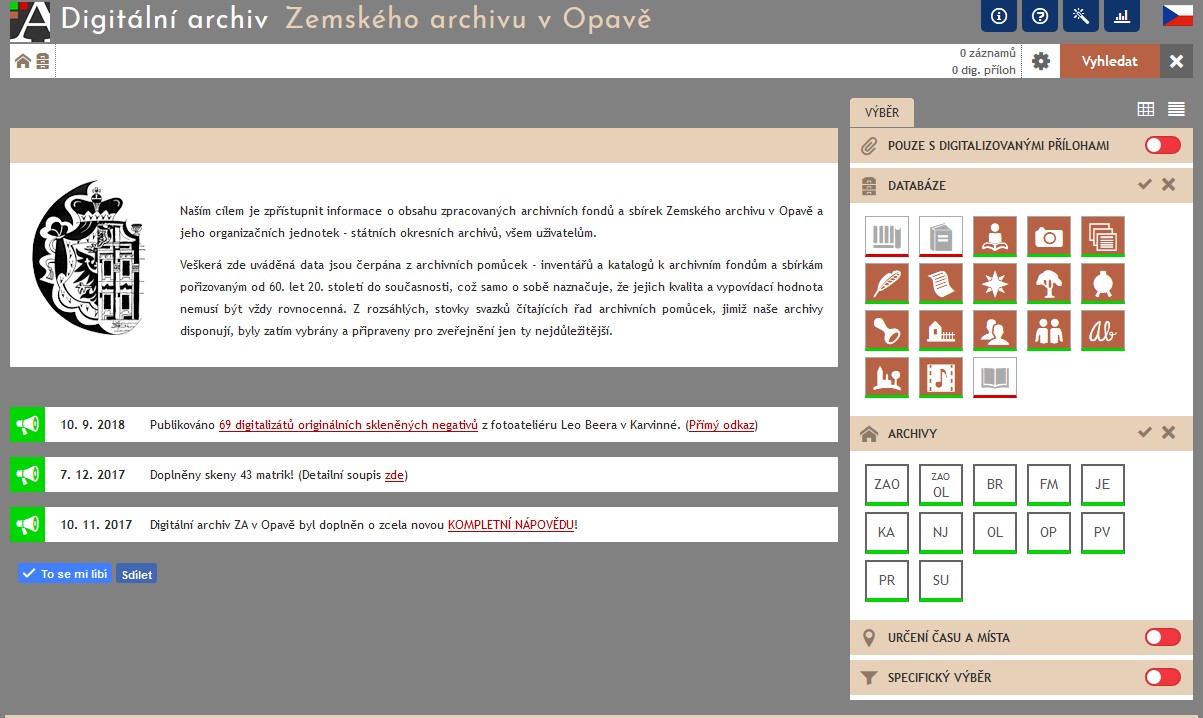
Task: Click the megaphone icon for 7. 12. 2017 news
Action: [27, 475]
